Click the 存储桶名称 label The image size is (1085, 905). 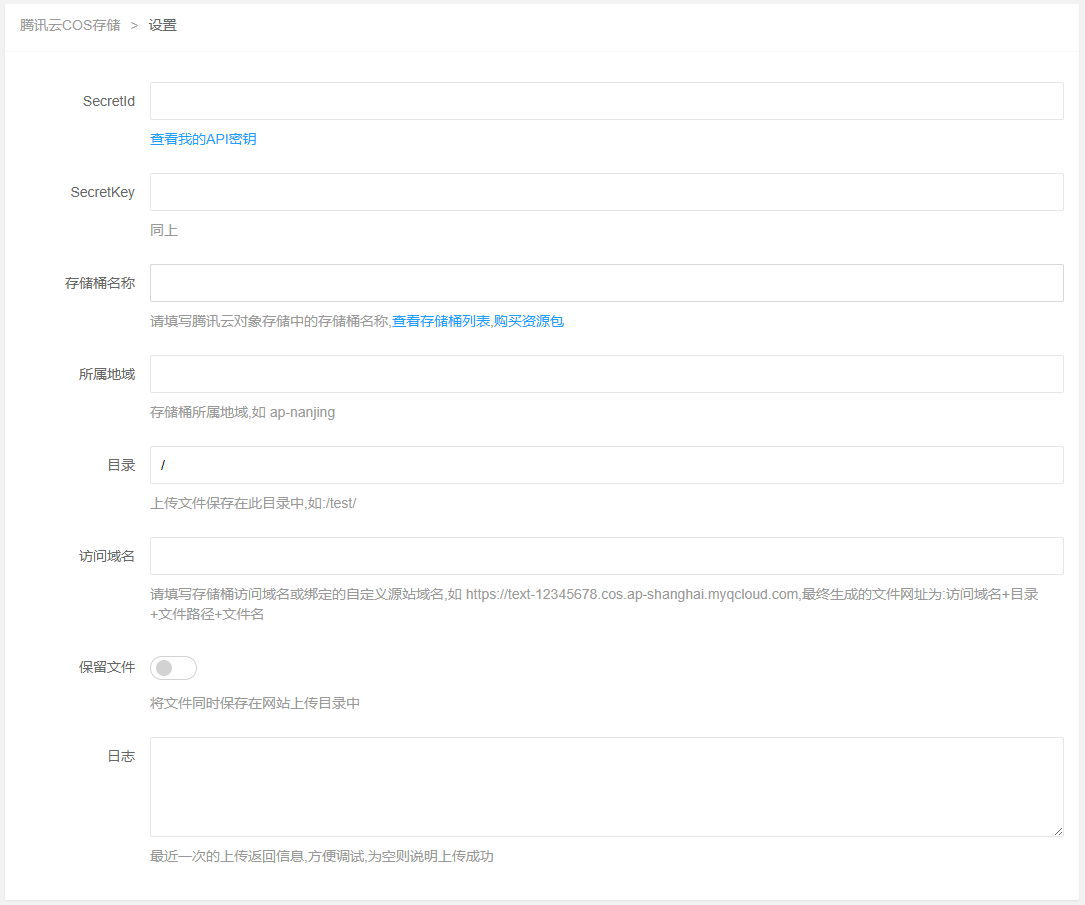[x=100, y=283]
